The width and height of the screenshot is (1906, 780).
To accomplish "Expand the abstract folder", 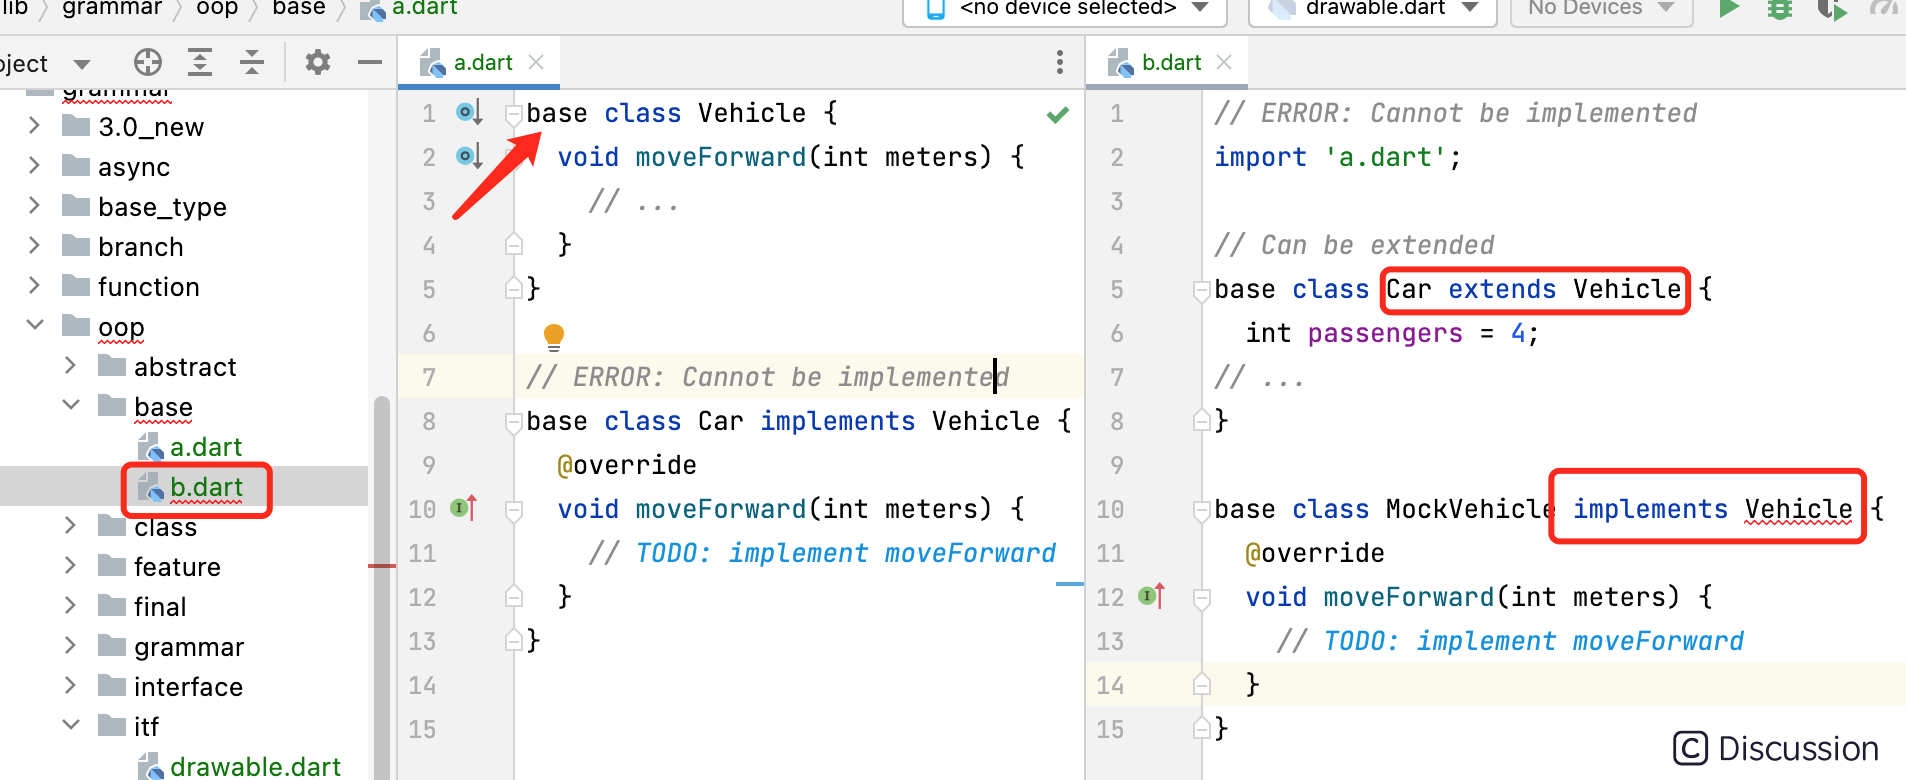I will [71, 366].
